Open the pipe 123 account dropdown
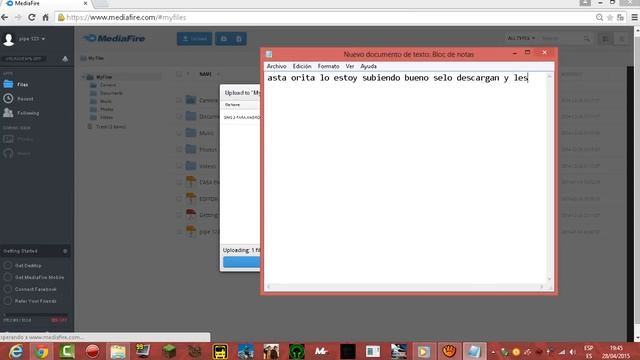Viewport: 640px width, 360px height. [x=32, y=39]
